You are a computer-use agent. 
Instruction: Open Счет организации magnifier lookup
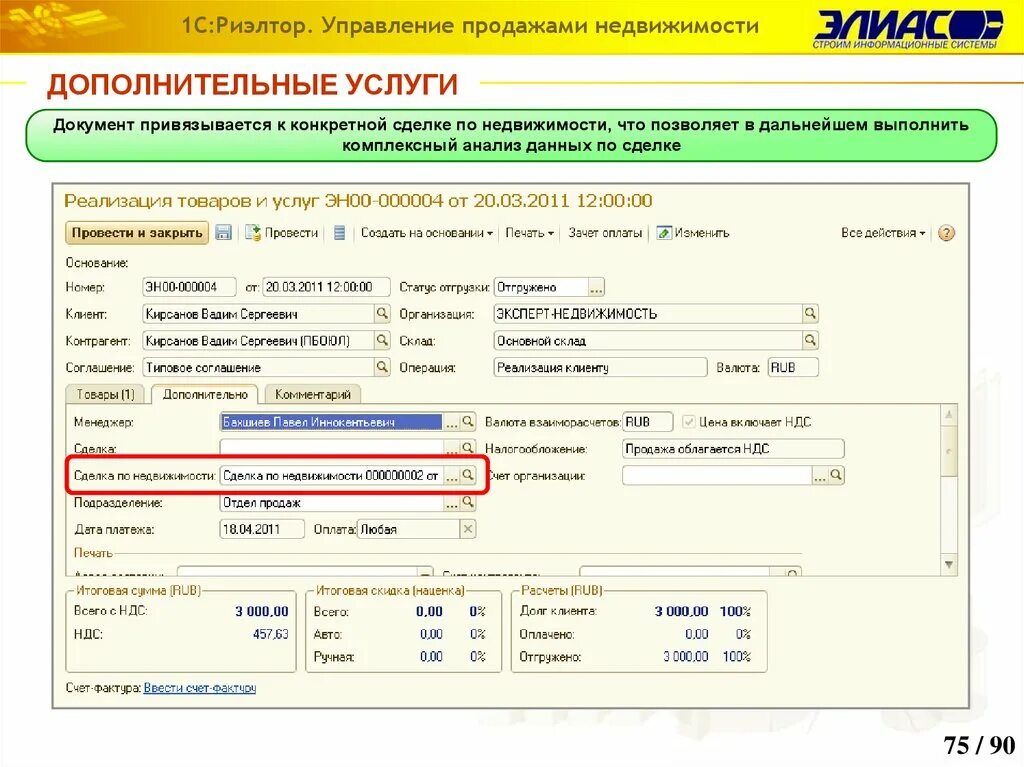coord(836,475)
